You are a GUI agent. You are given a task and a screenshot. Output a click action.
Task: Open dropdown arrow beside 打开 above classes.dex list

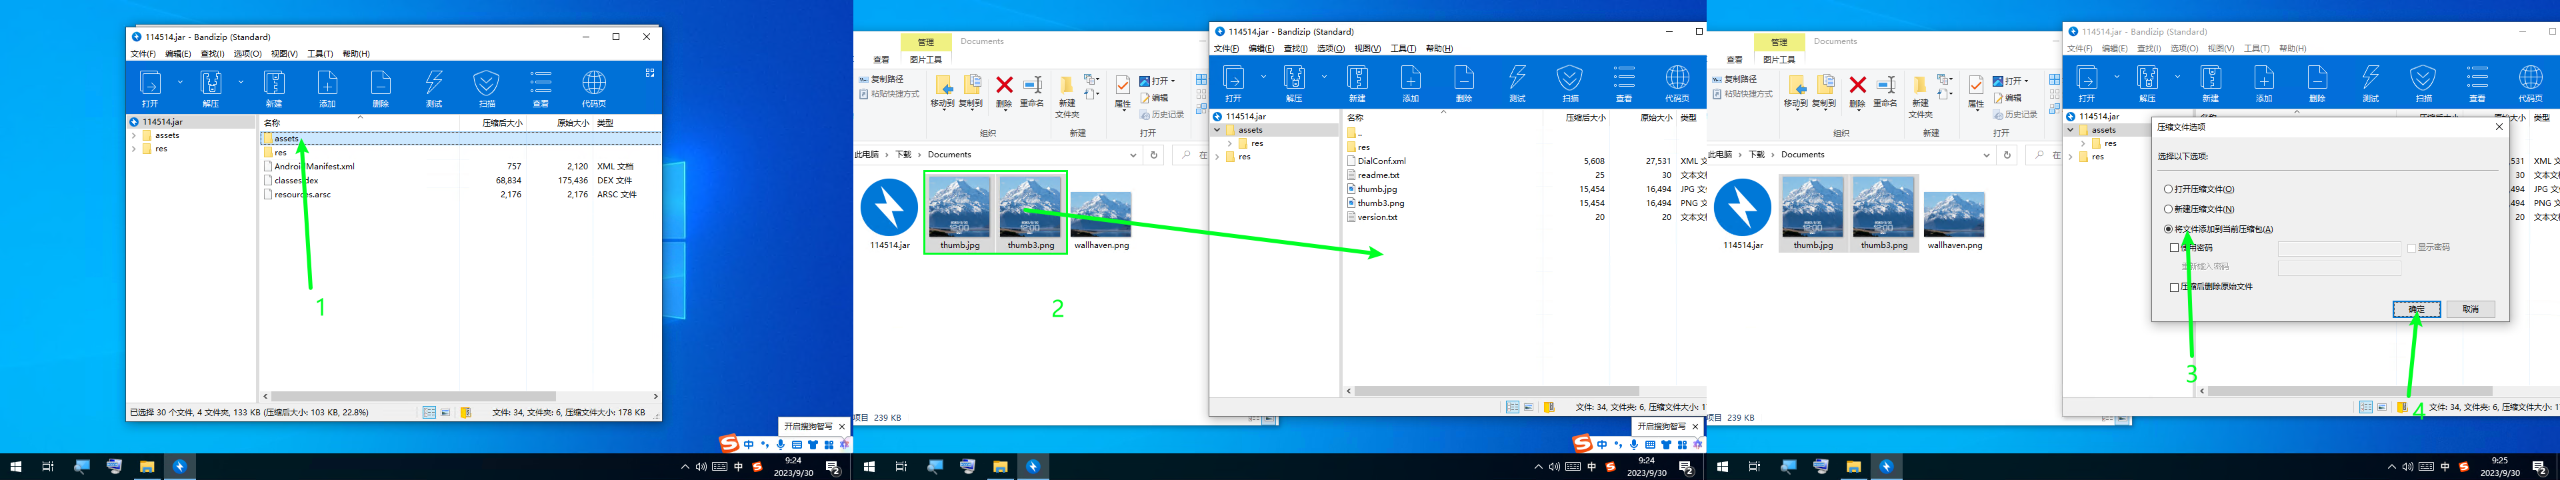tap(180, 82)
